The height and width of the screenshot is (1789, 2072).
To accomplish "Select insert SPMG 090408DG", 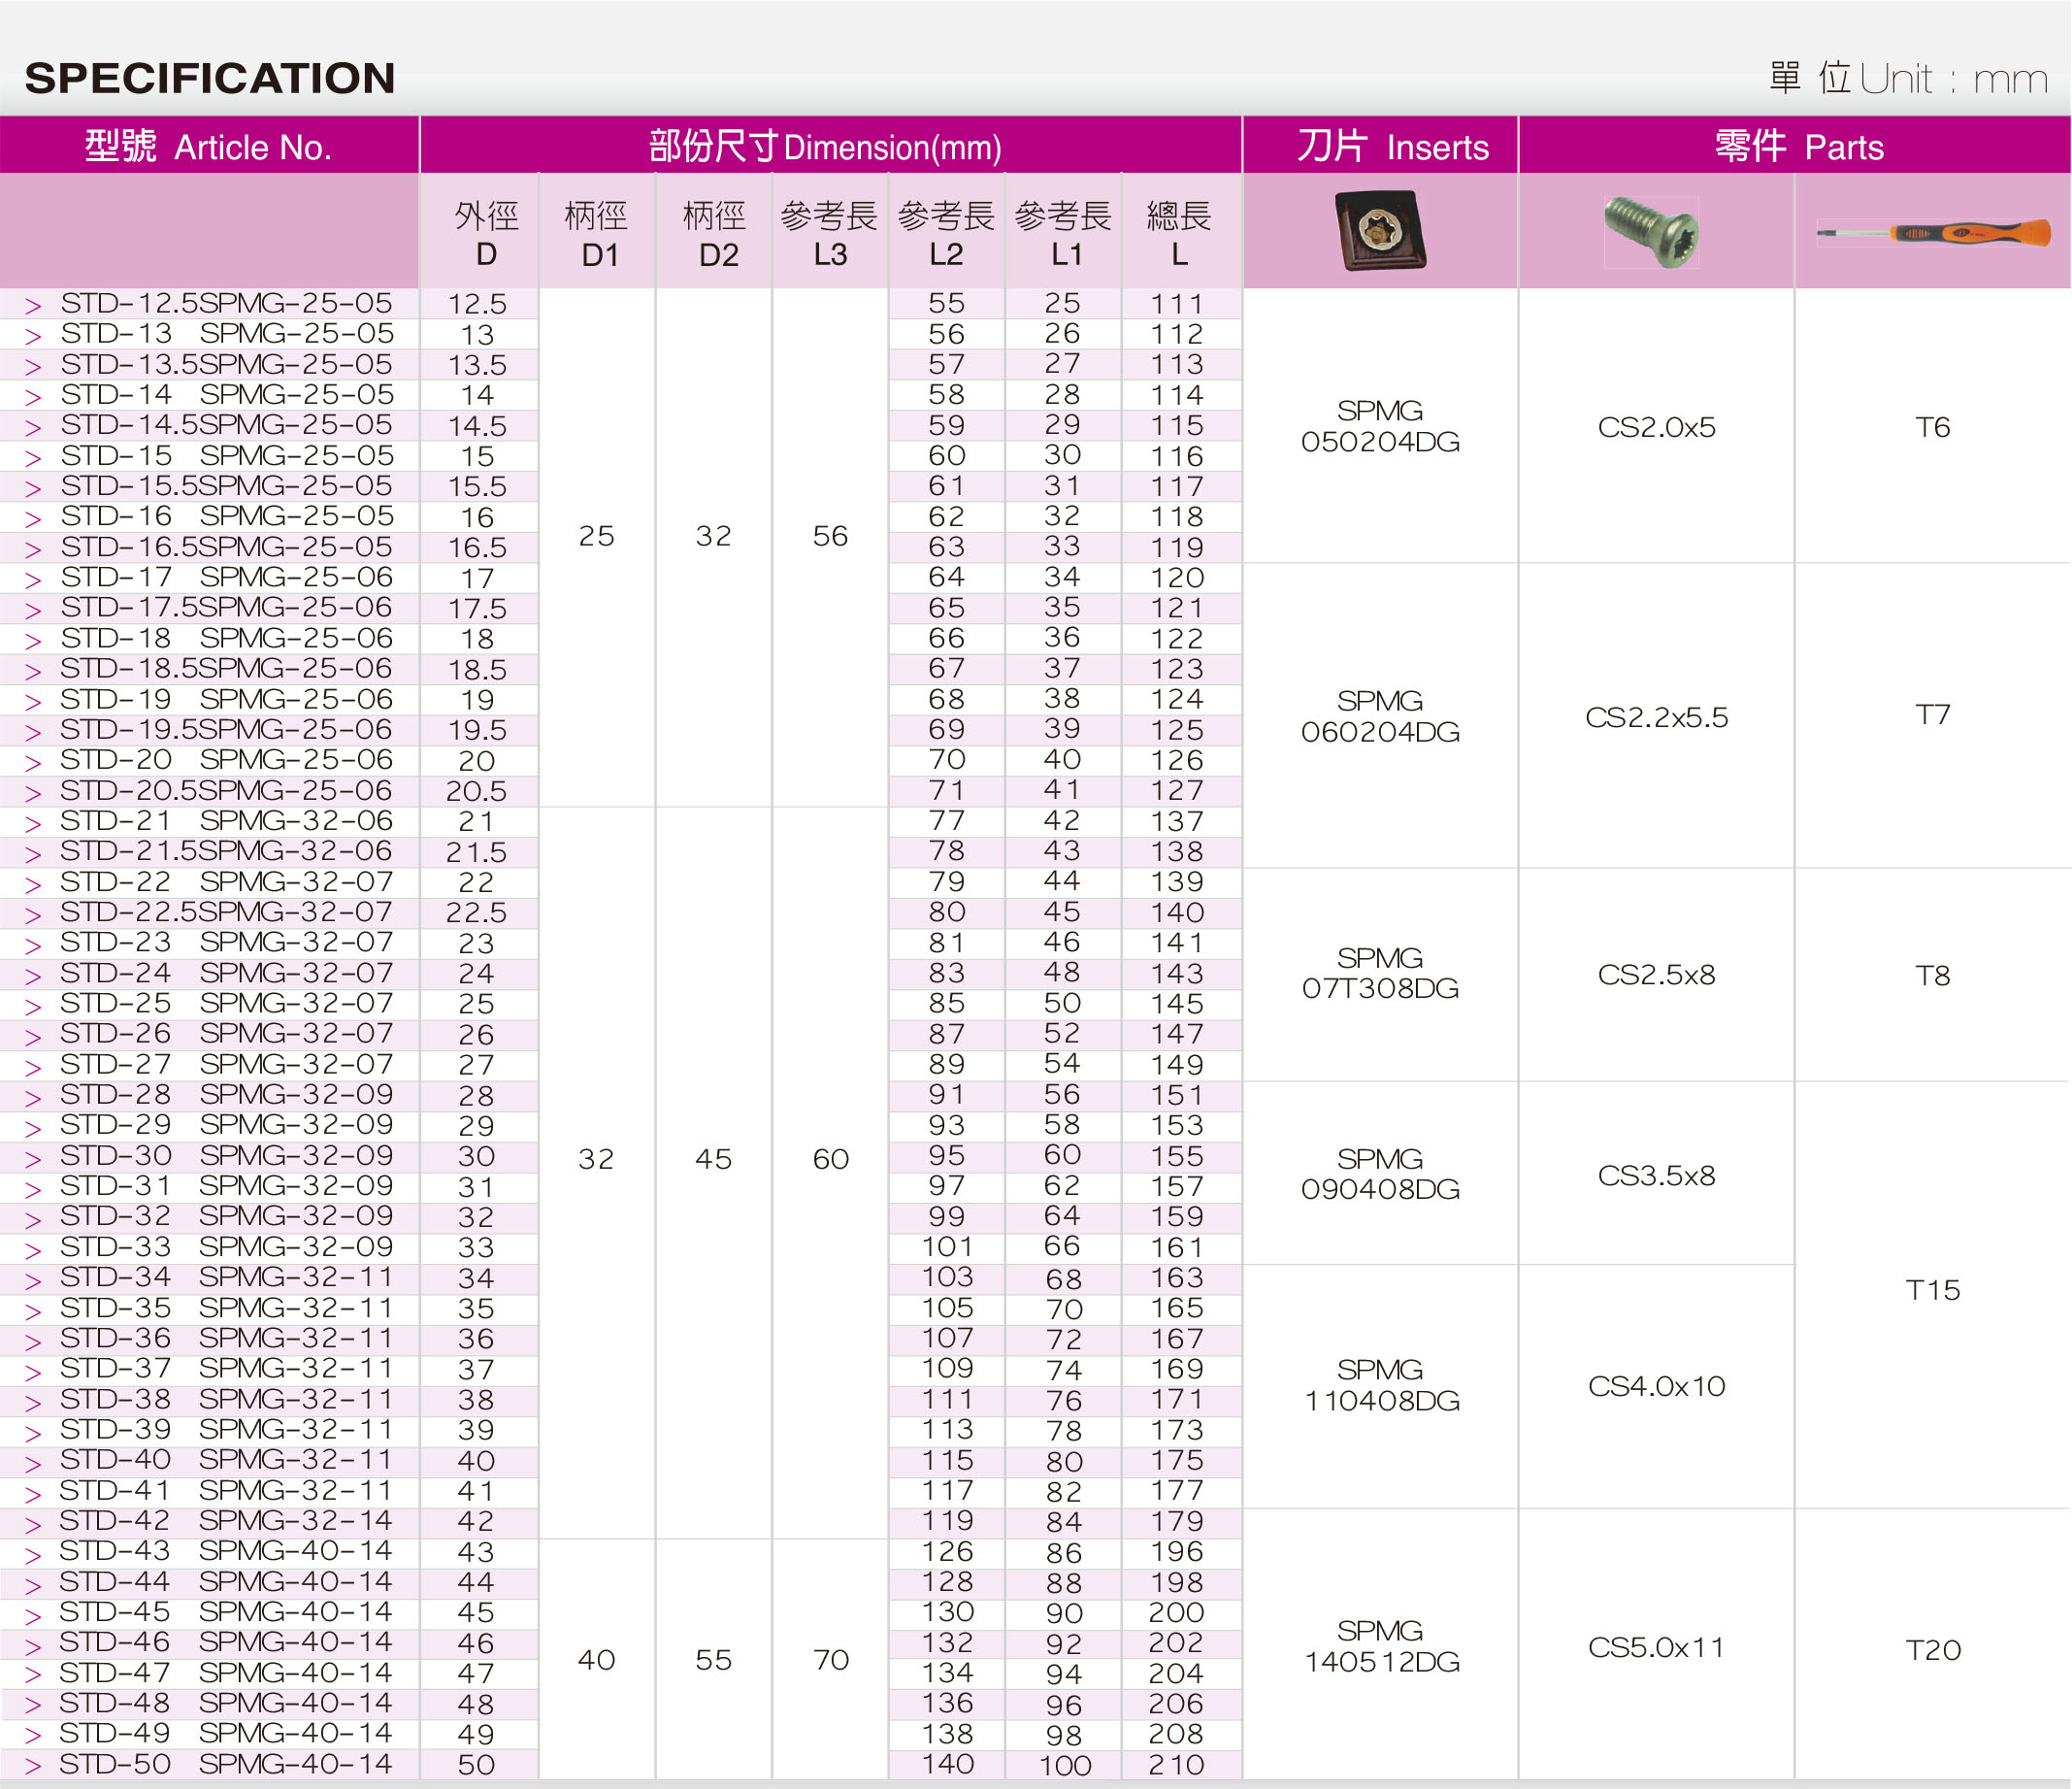I will (x=1380, y=1174).
